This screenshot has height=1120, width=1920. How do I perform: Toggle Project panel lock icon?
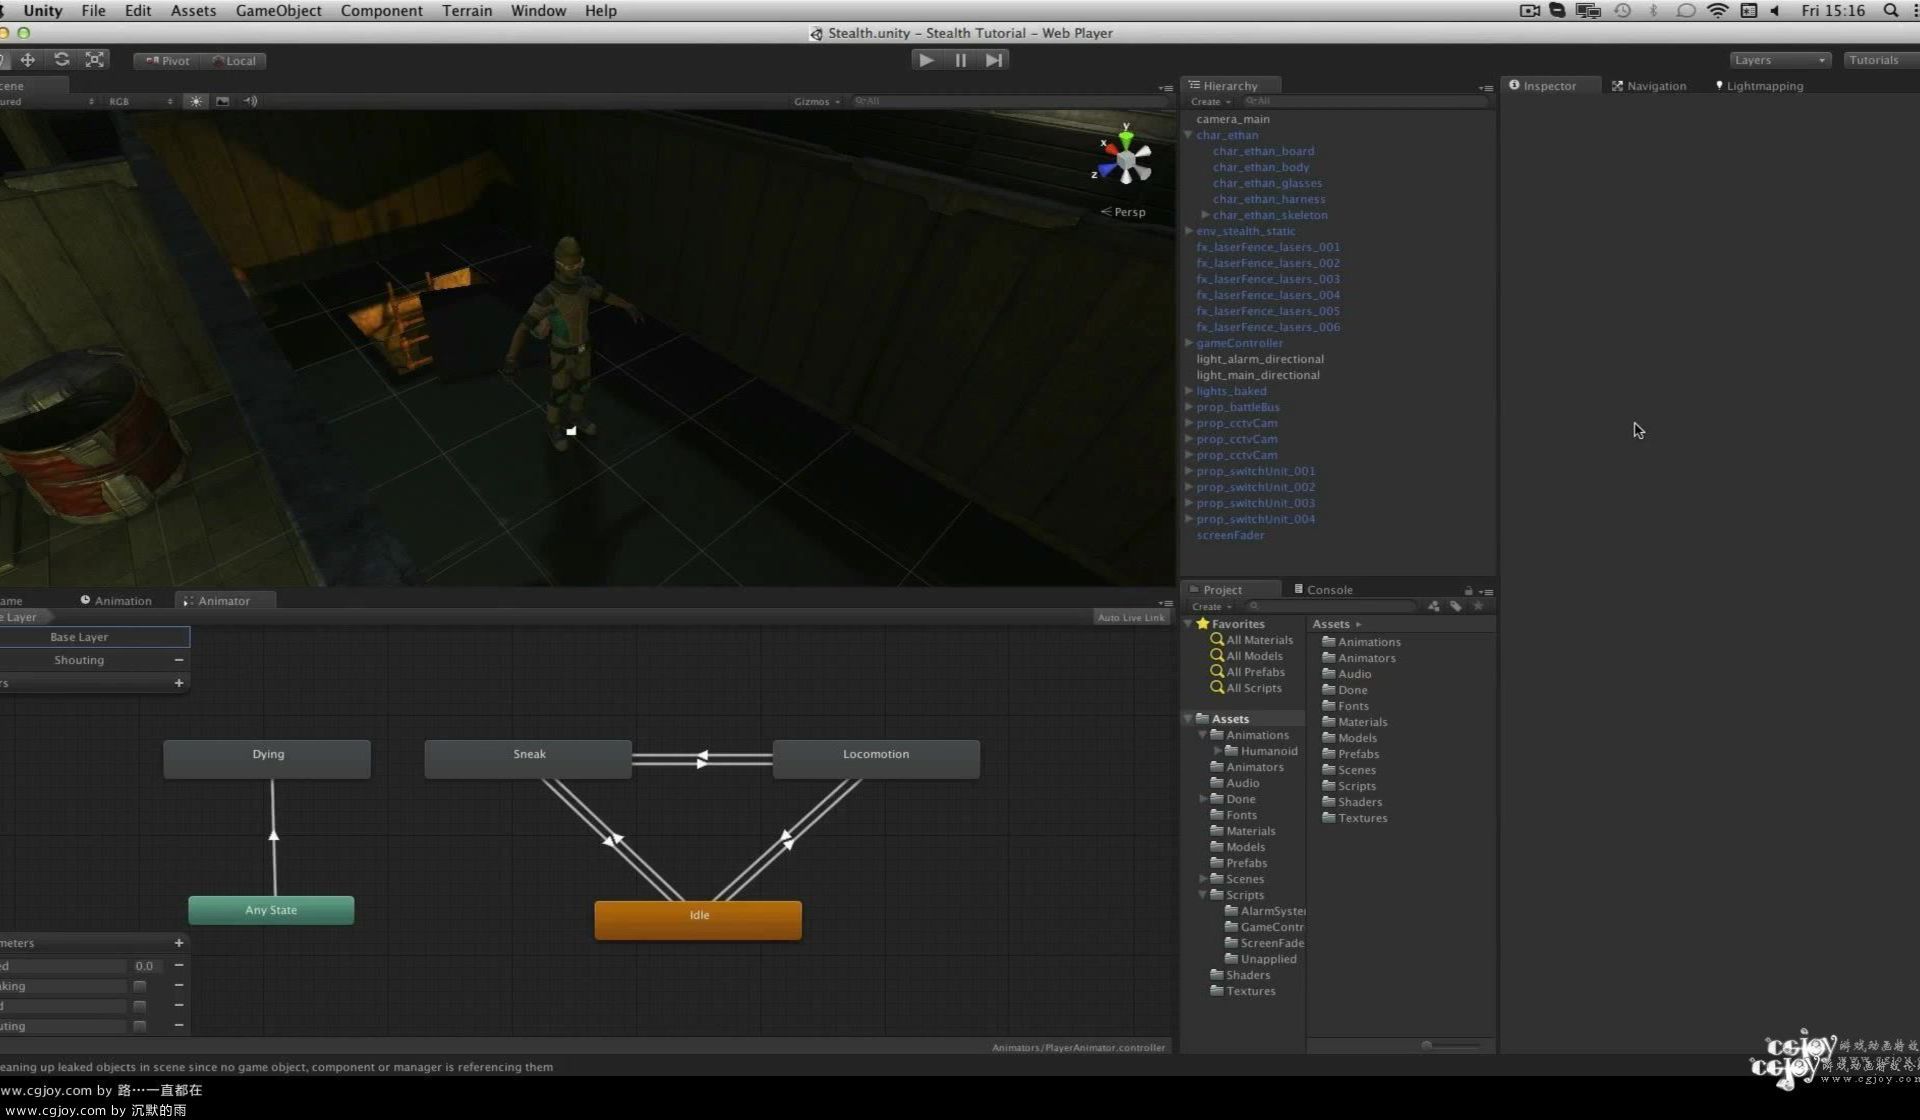point(1468,591)
